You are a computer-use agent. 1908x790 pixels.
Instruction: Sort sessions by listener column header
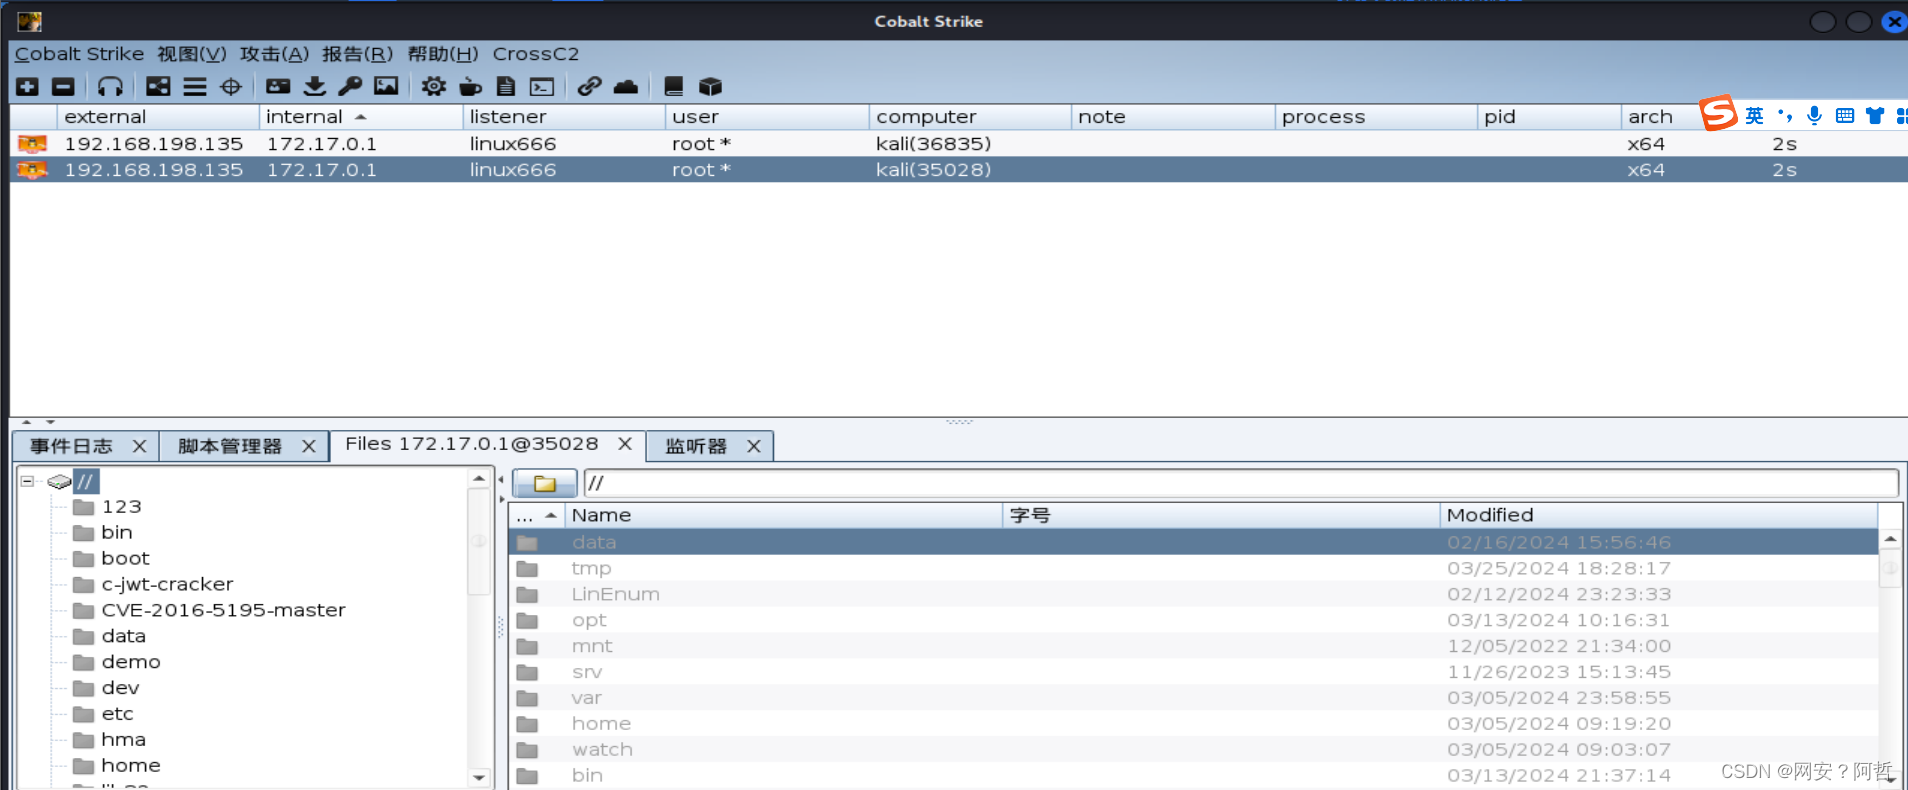coord(565,117)
